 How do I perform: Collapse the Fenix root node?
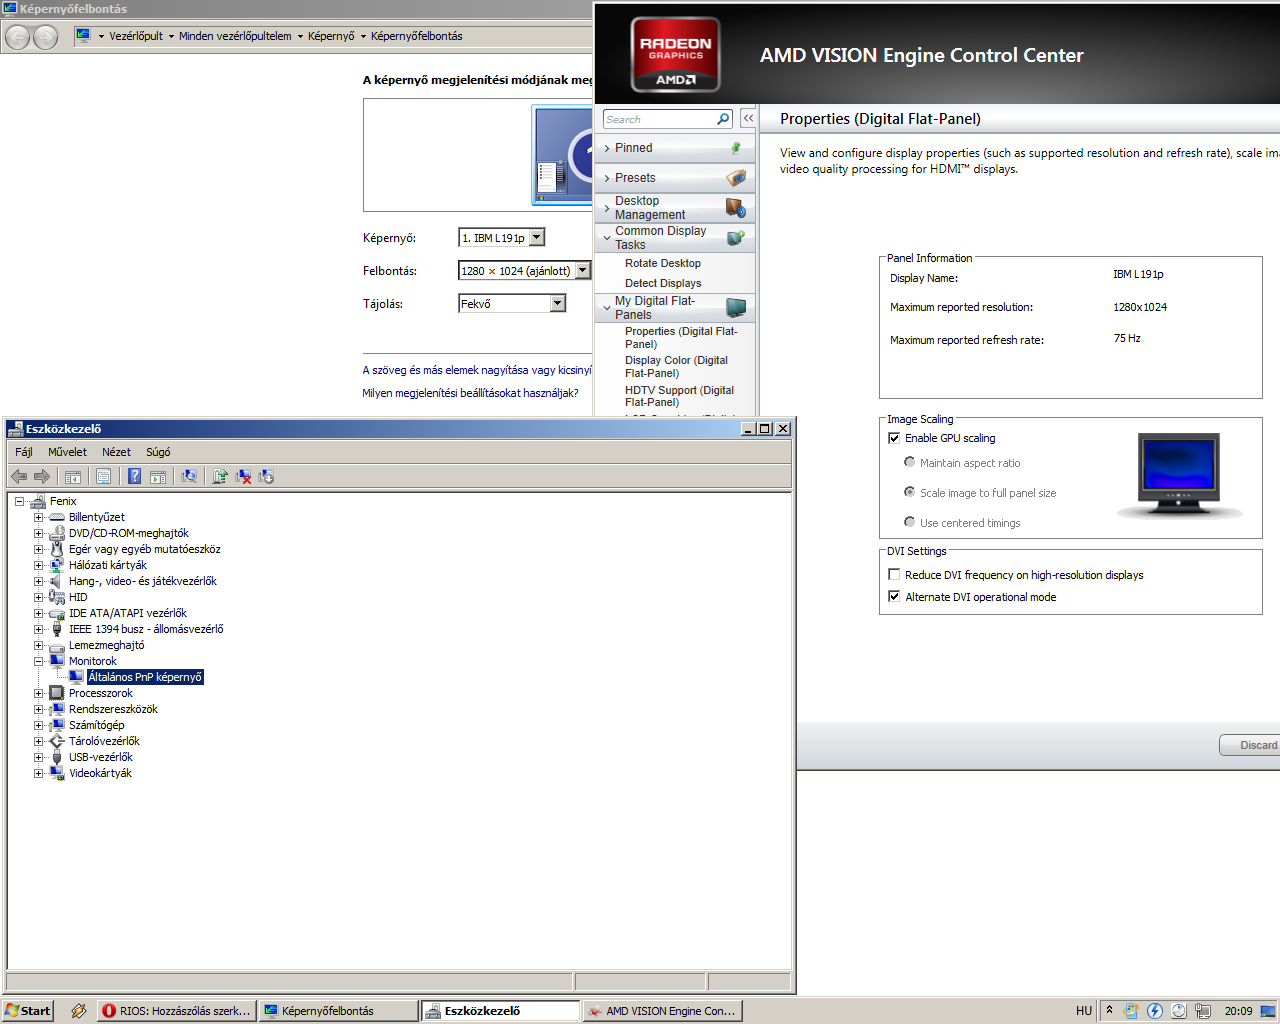pyautogui.click(x=19, y=501)
